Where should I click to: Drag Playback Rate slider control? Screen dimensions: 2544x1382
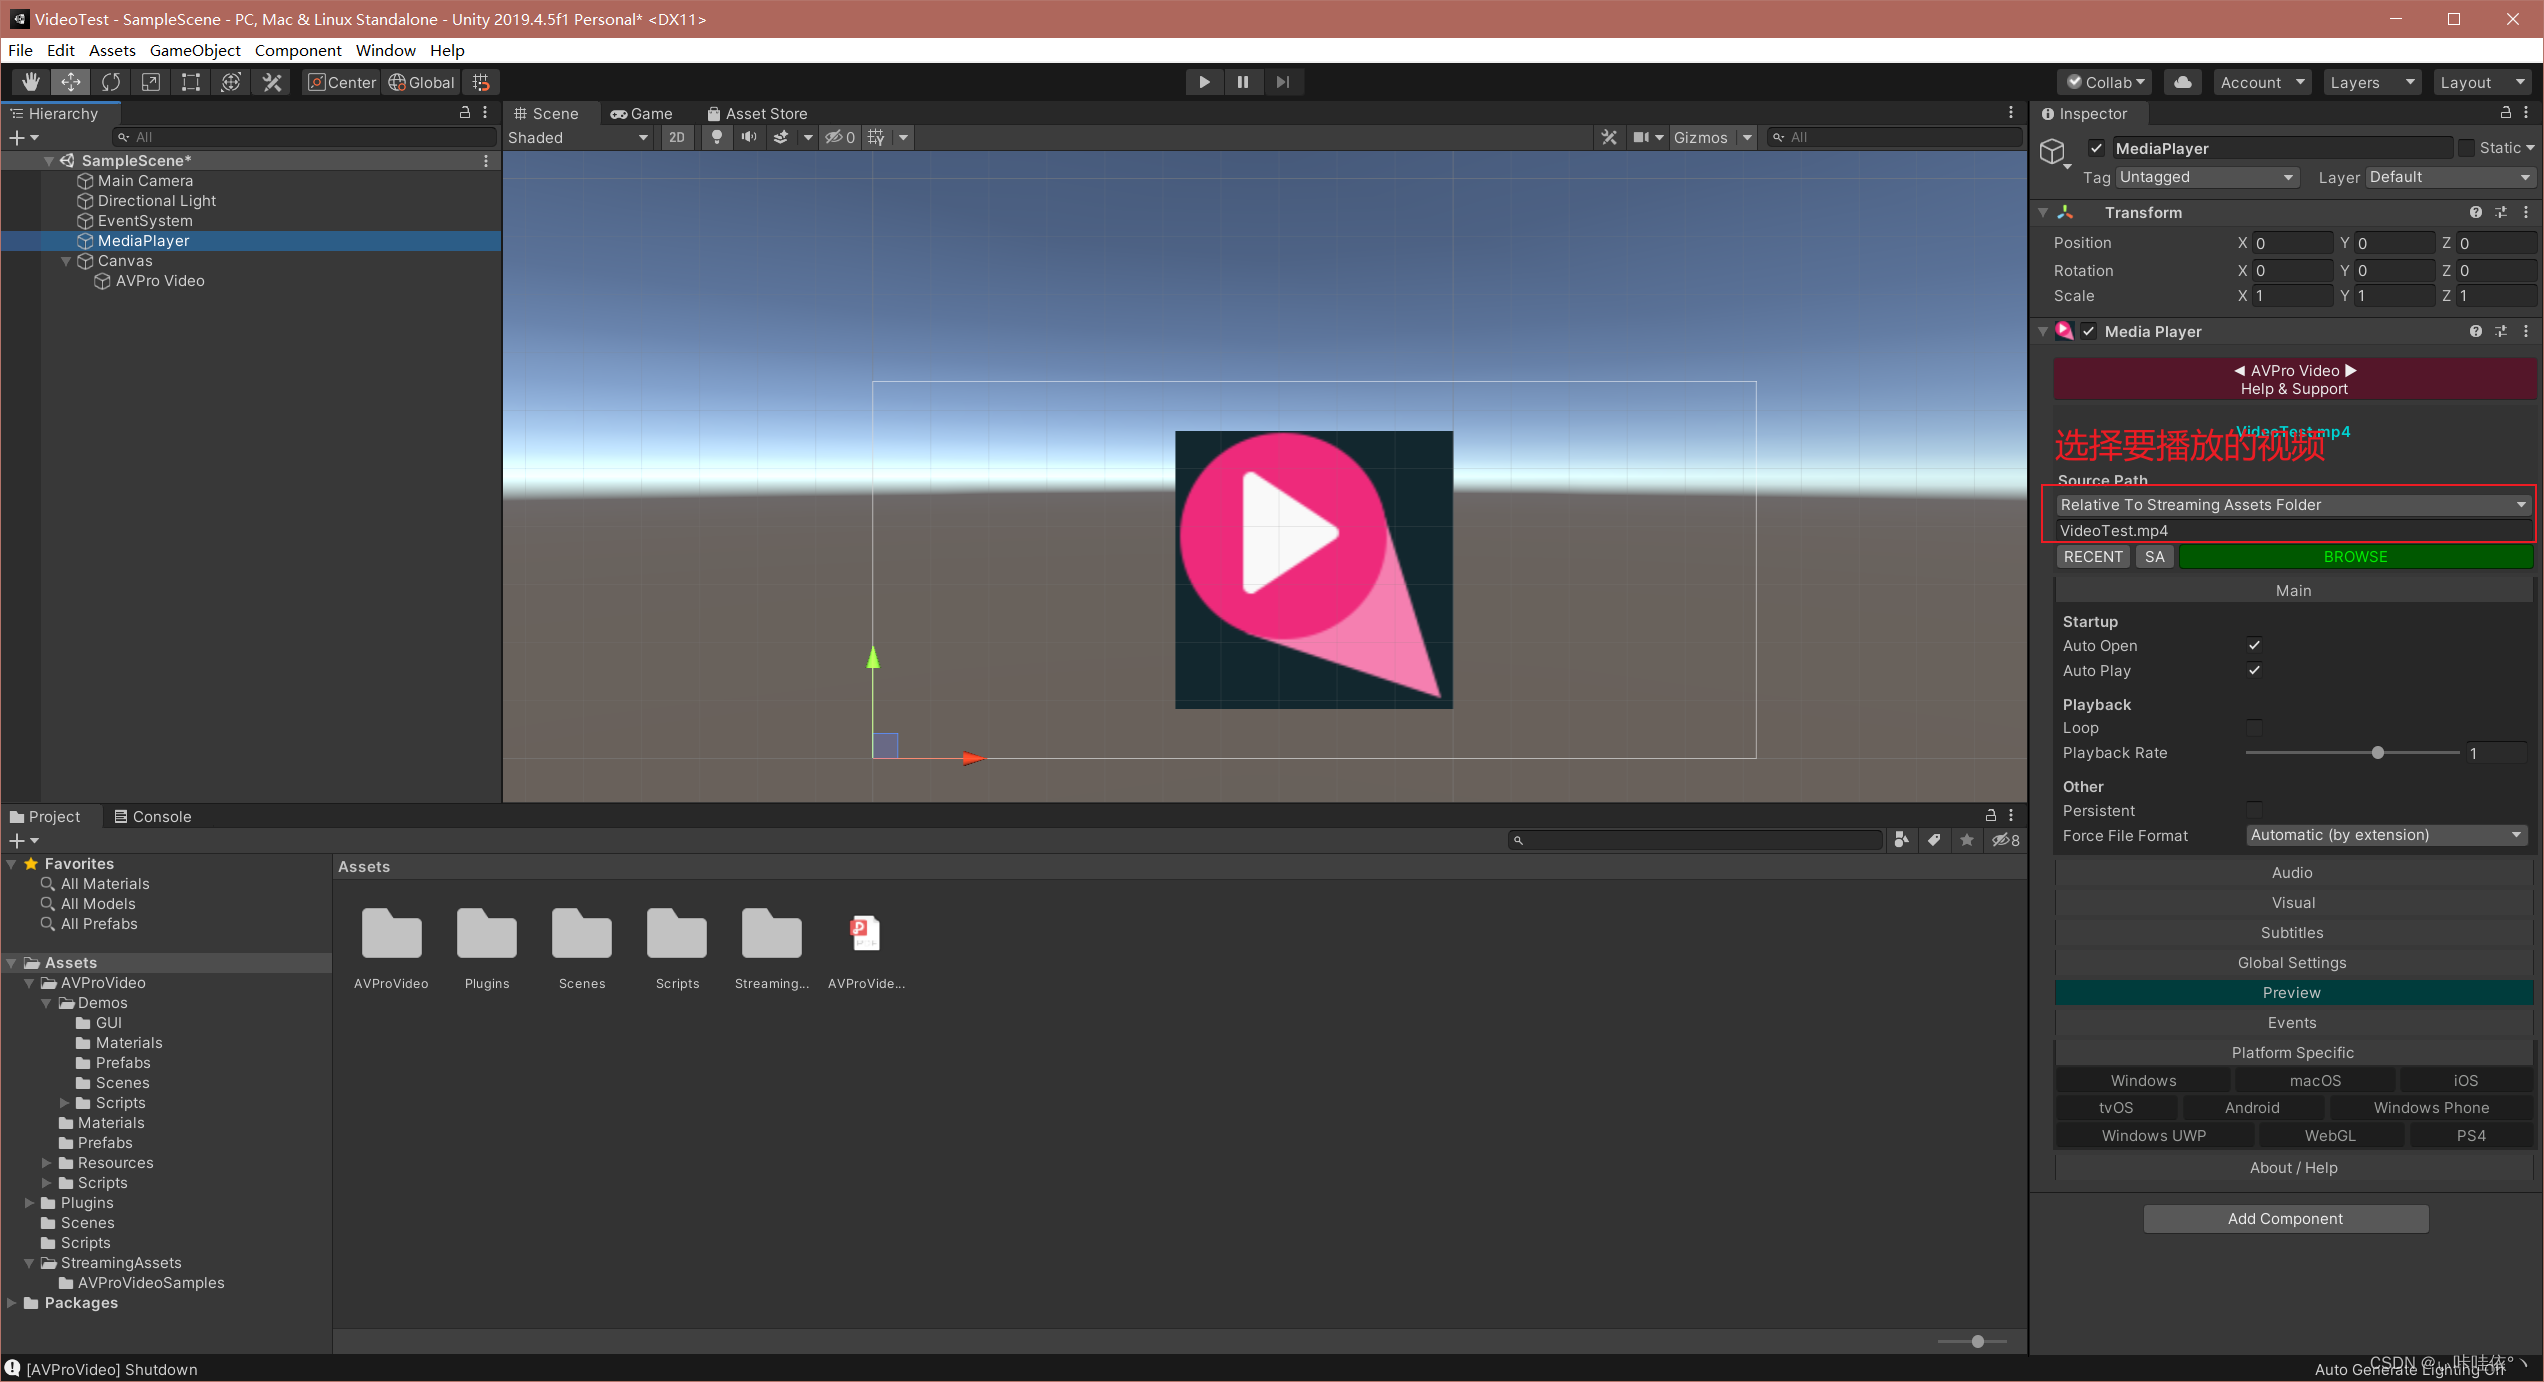tap(2377, 752)
